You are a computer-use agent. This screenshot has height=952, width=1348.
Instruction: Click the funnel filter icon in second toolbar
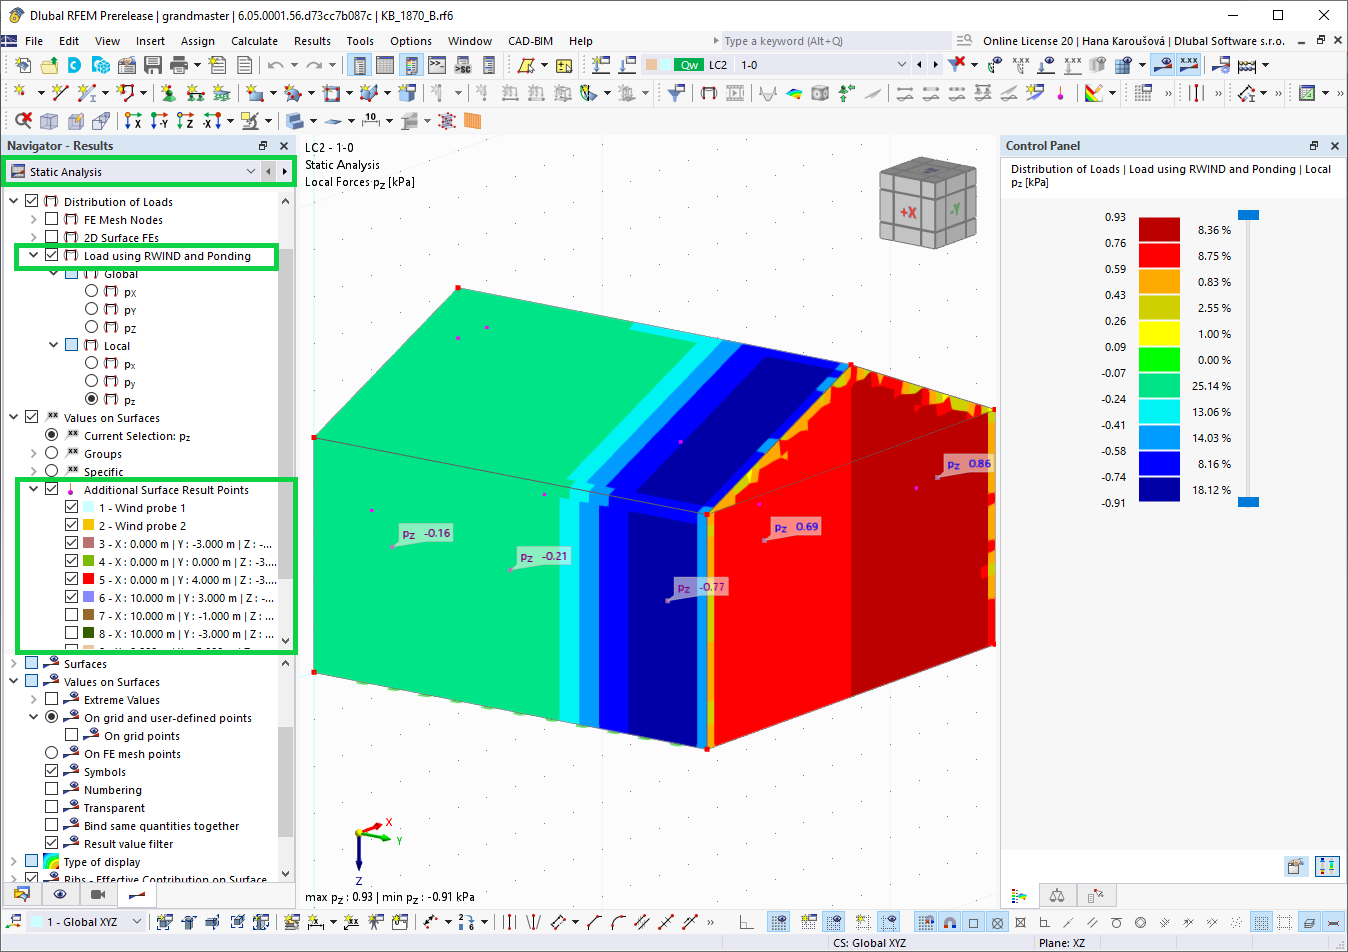677,93
